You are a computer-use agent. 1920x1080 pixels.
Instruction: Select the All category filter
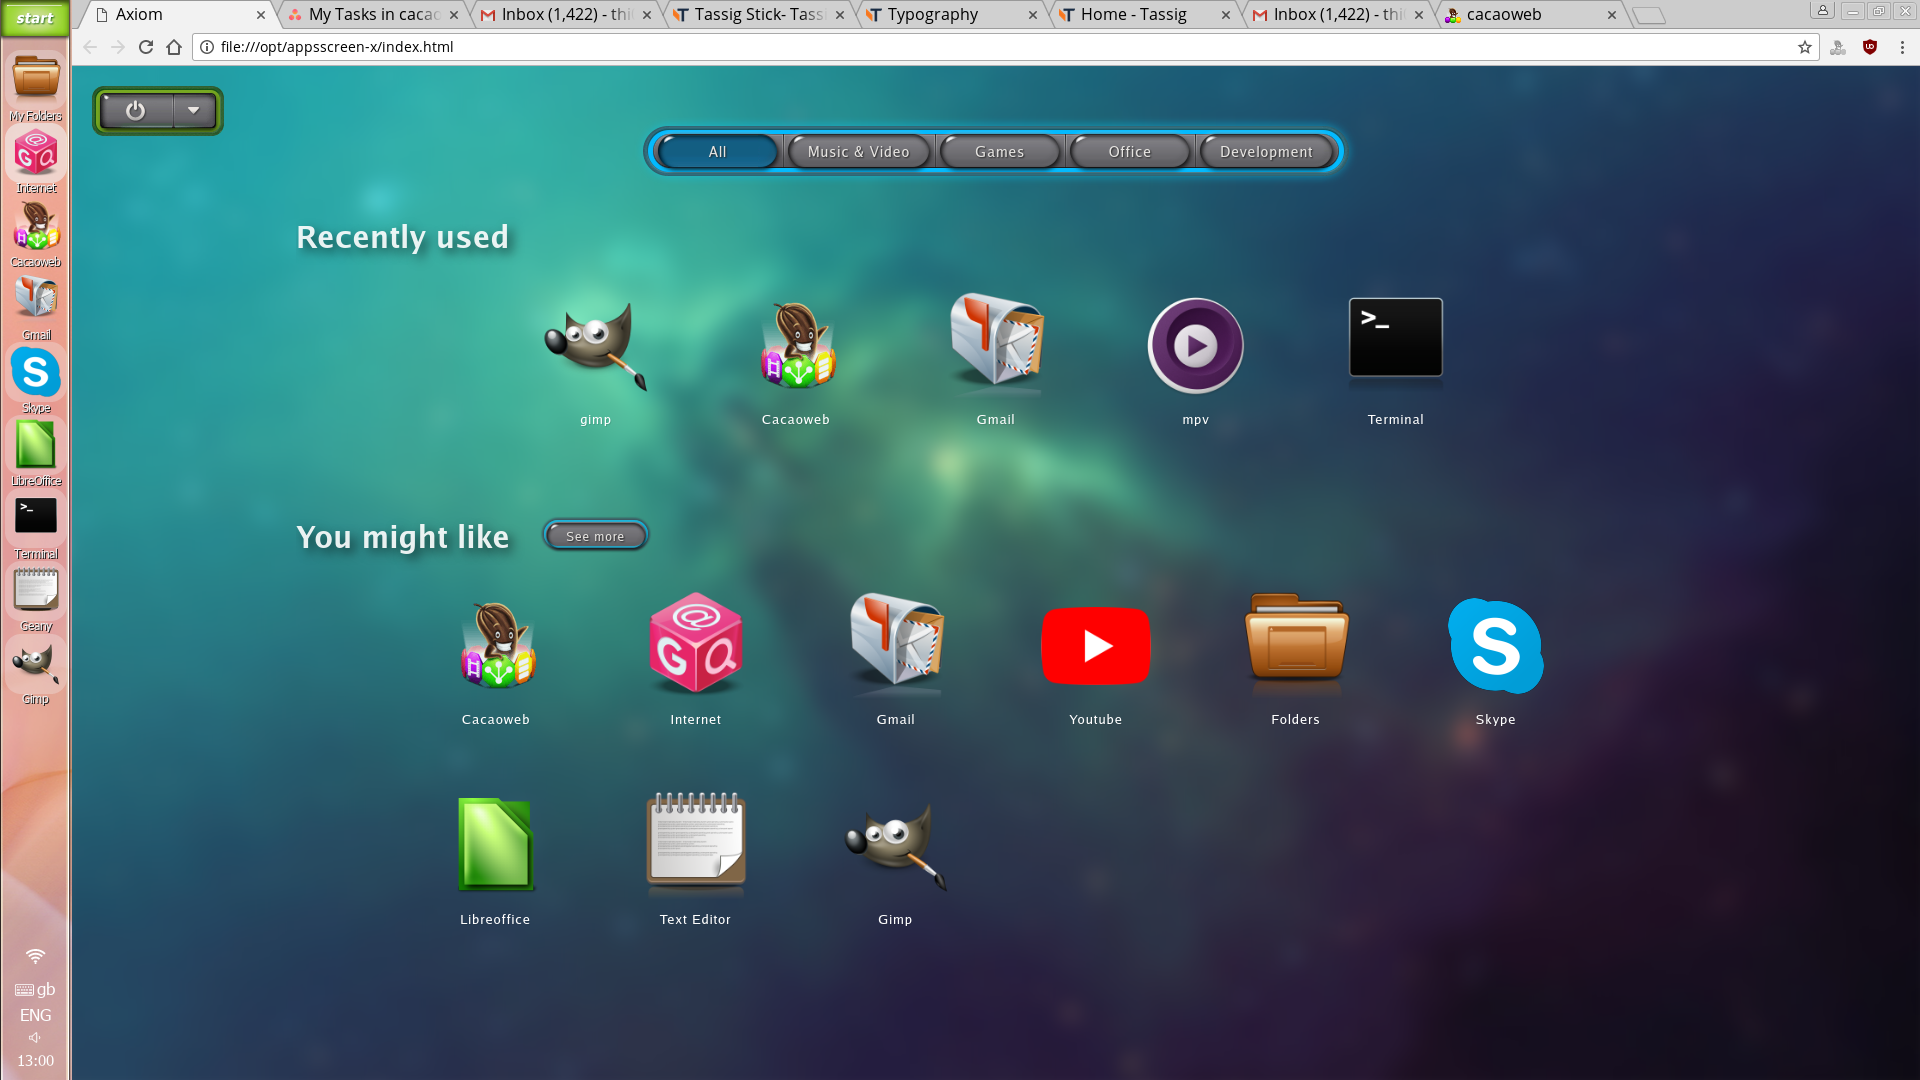[x=718, y=152]
